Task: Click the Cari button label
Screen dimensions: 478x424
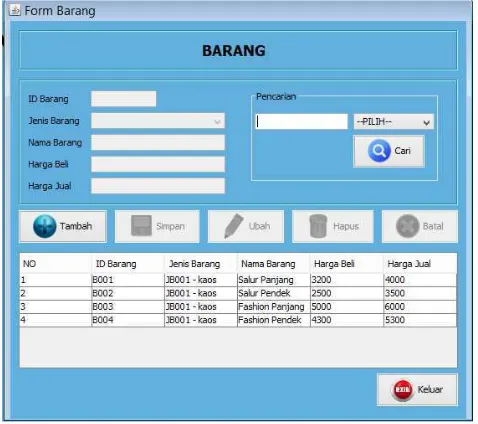Action: coord(402,151)
